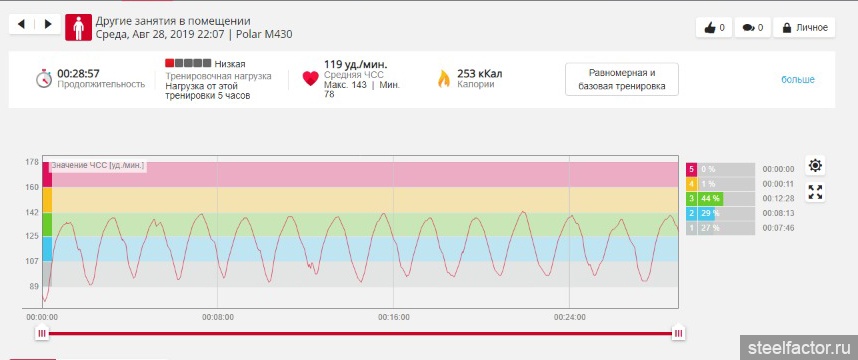Click the red indoor activity sport icon

click(78, 27)
